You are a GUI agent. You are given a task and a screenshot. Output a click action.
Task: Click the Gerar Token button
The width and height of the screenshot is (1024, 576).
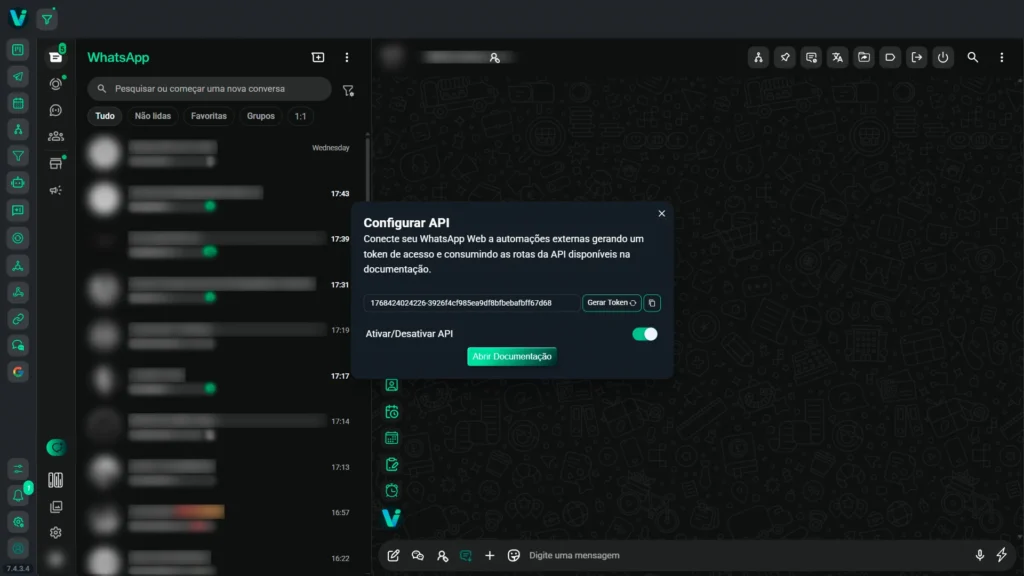(x=611, y=303)
